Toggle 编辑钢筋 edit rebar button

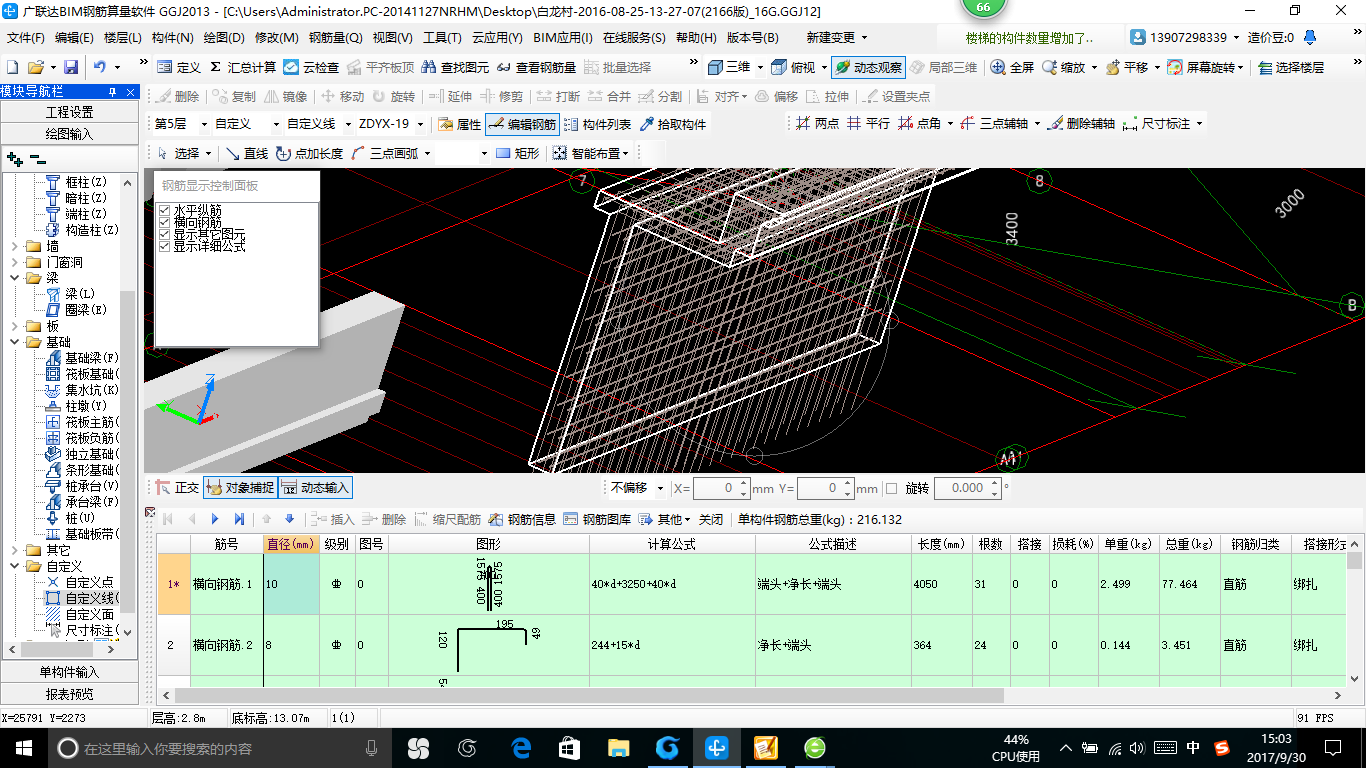coord(521,125)
